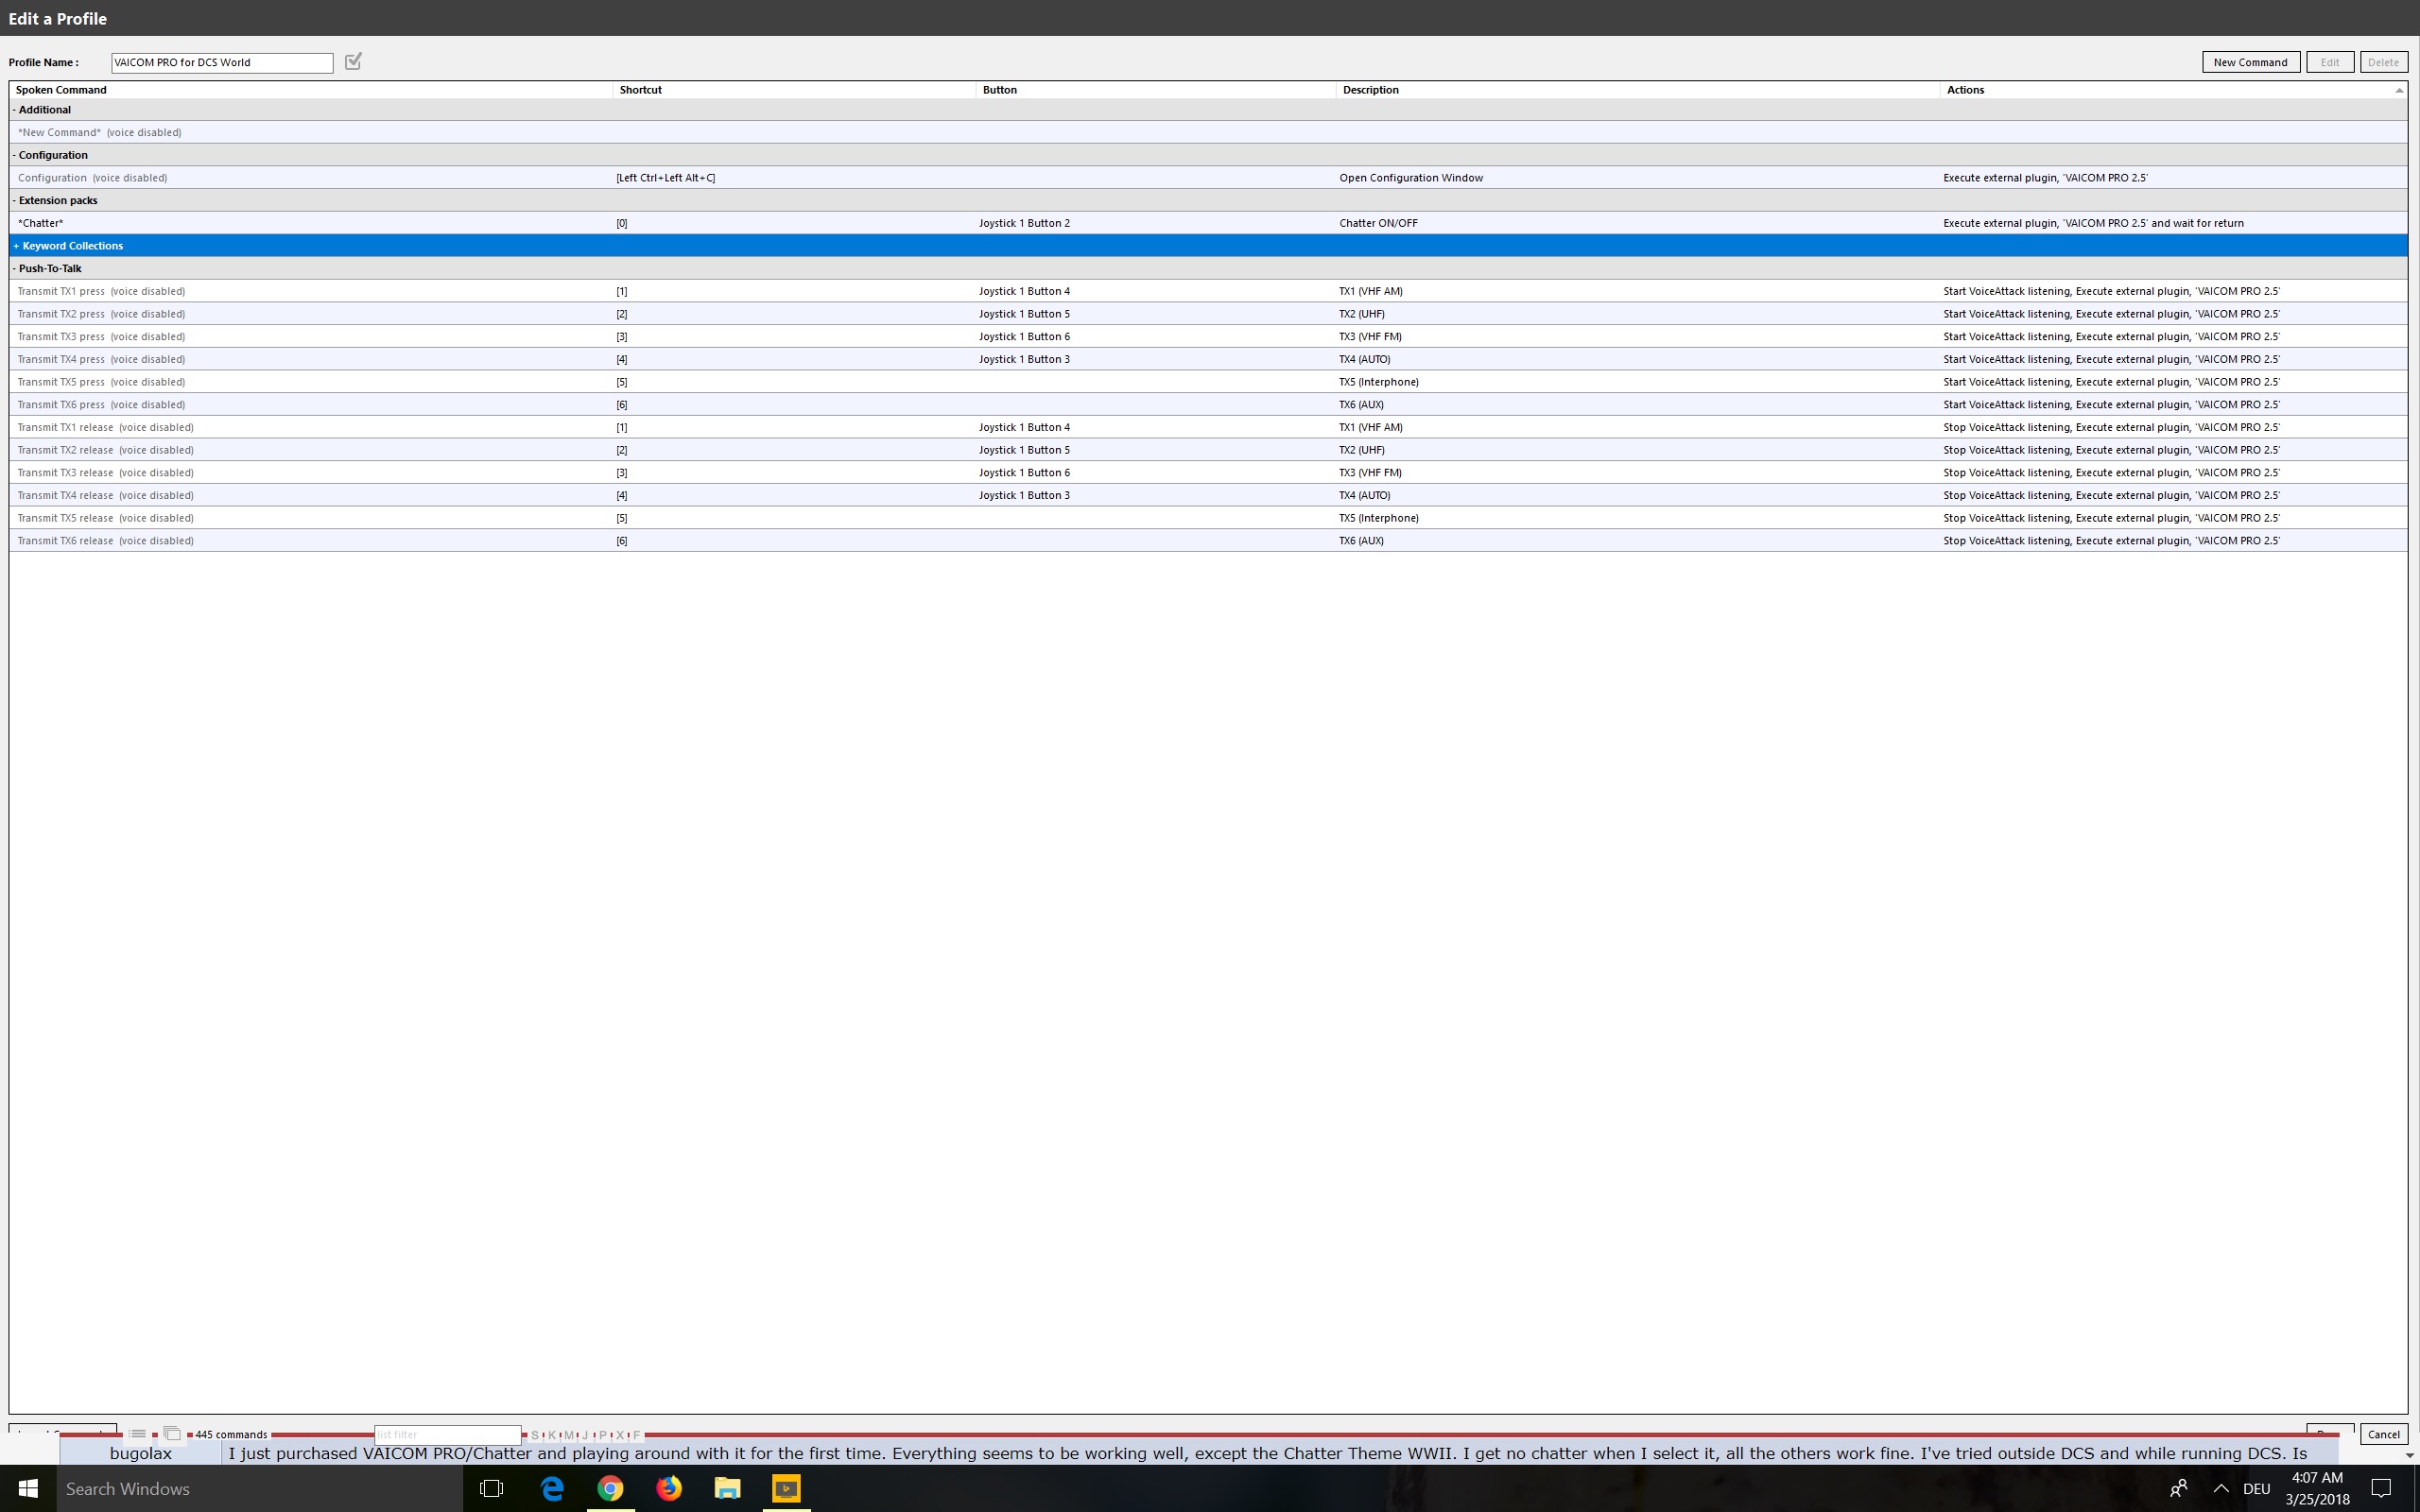Image resolution: width=2420 pixels, height=1512 pixels.
Task: Click the [Left Ctrl+Left Alt+C] shortcut cell
Action: (666, 178)
